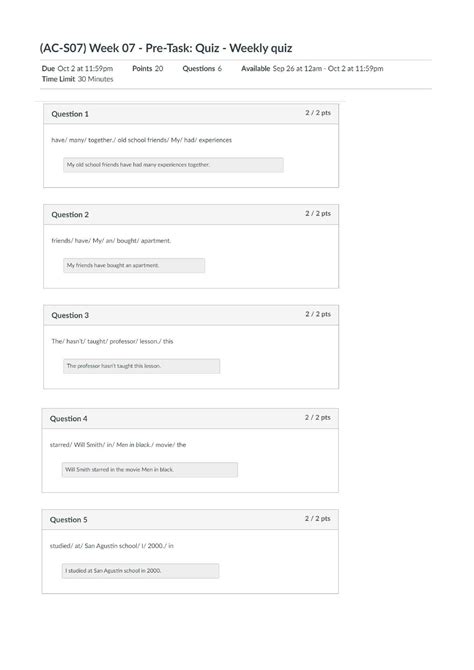This screenshot has width=474, height=670.
Task: Select the Question 4 header
Action: pos(190,419)
